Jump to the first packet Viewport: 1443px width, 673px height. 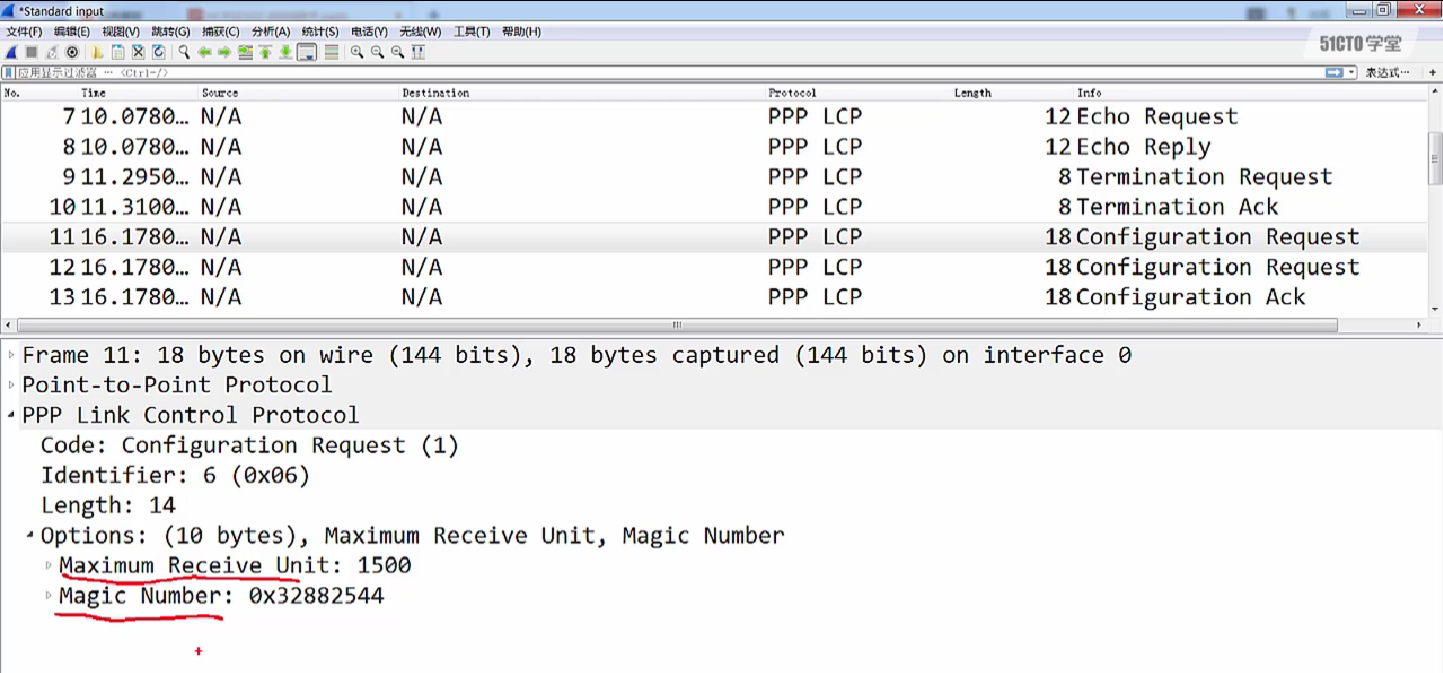click(x=265, y=52)
